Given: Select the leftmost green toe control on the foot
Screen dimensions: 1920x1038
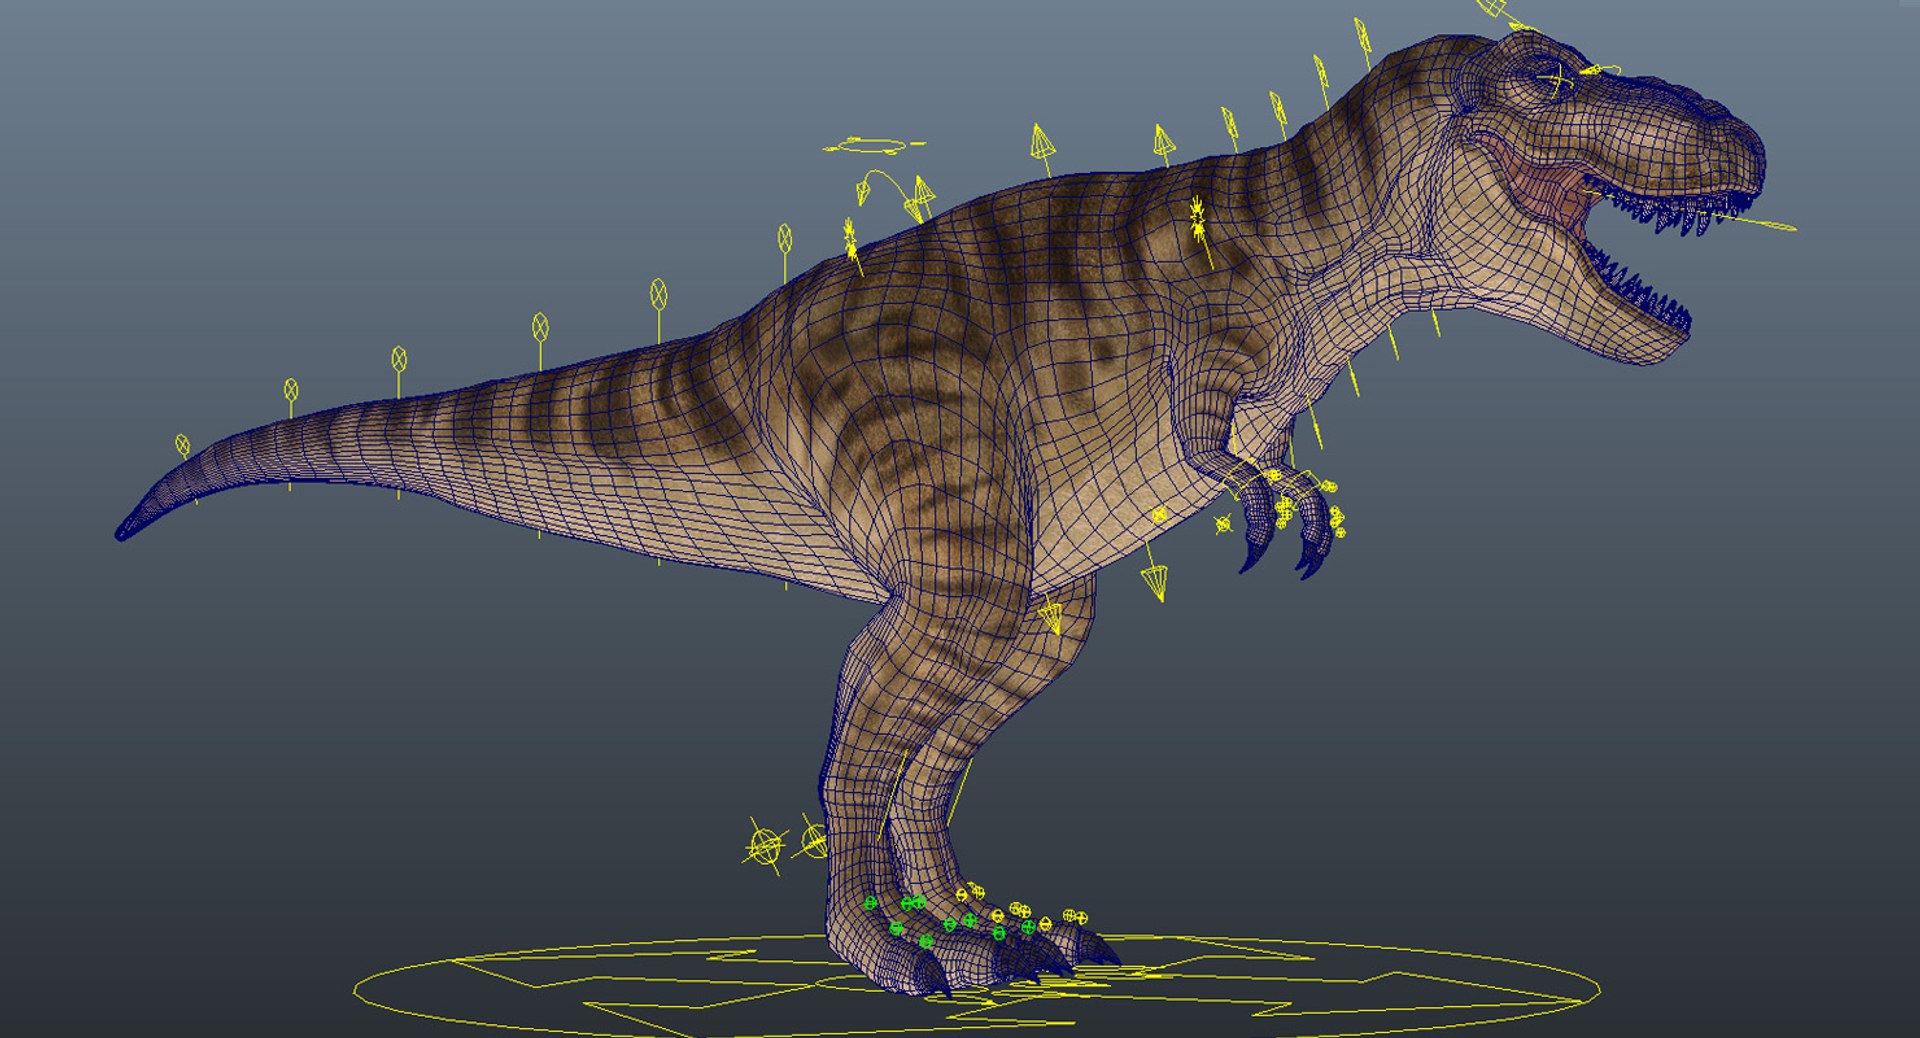Looking at the screenshot, I should point(870,903).
